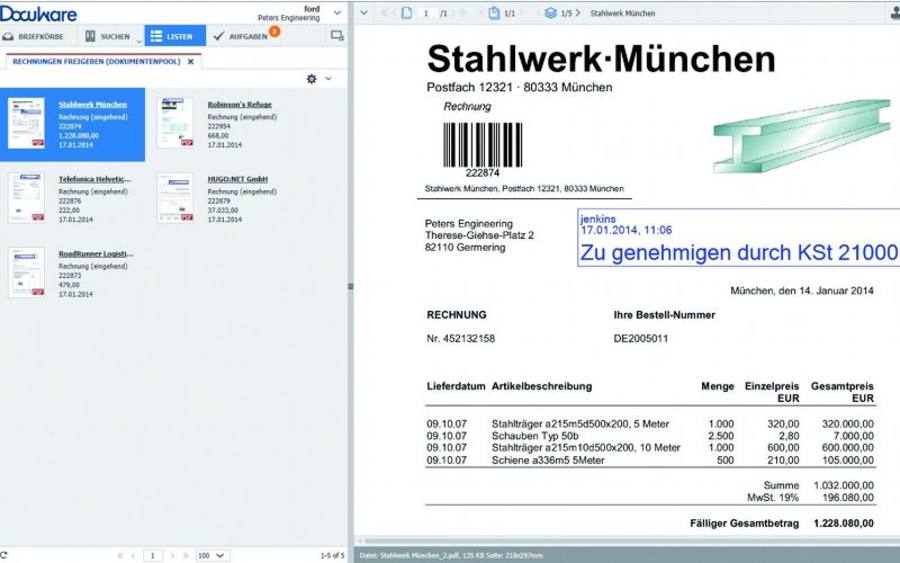
Task: Click the clipboard document icon
Action: pyautogui.click(x=494, y=13)
